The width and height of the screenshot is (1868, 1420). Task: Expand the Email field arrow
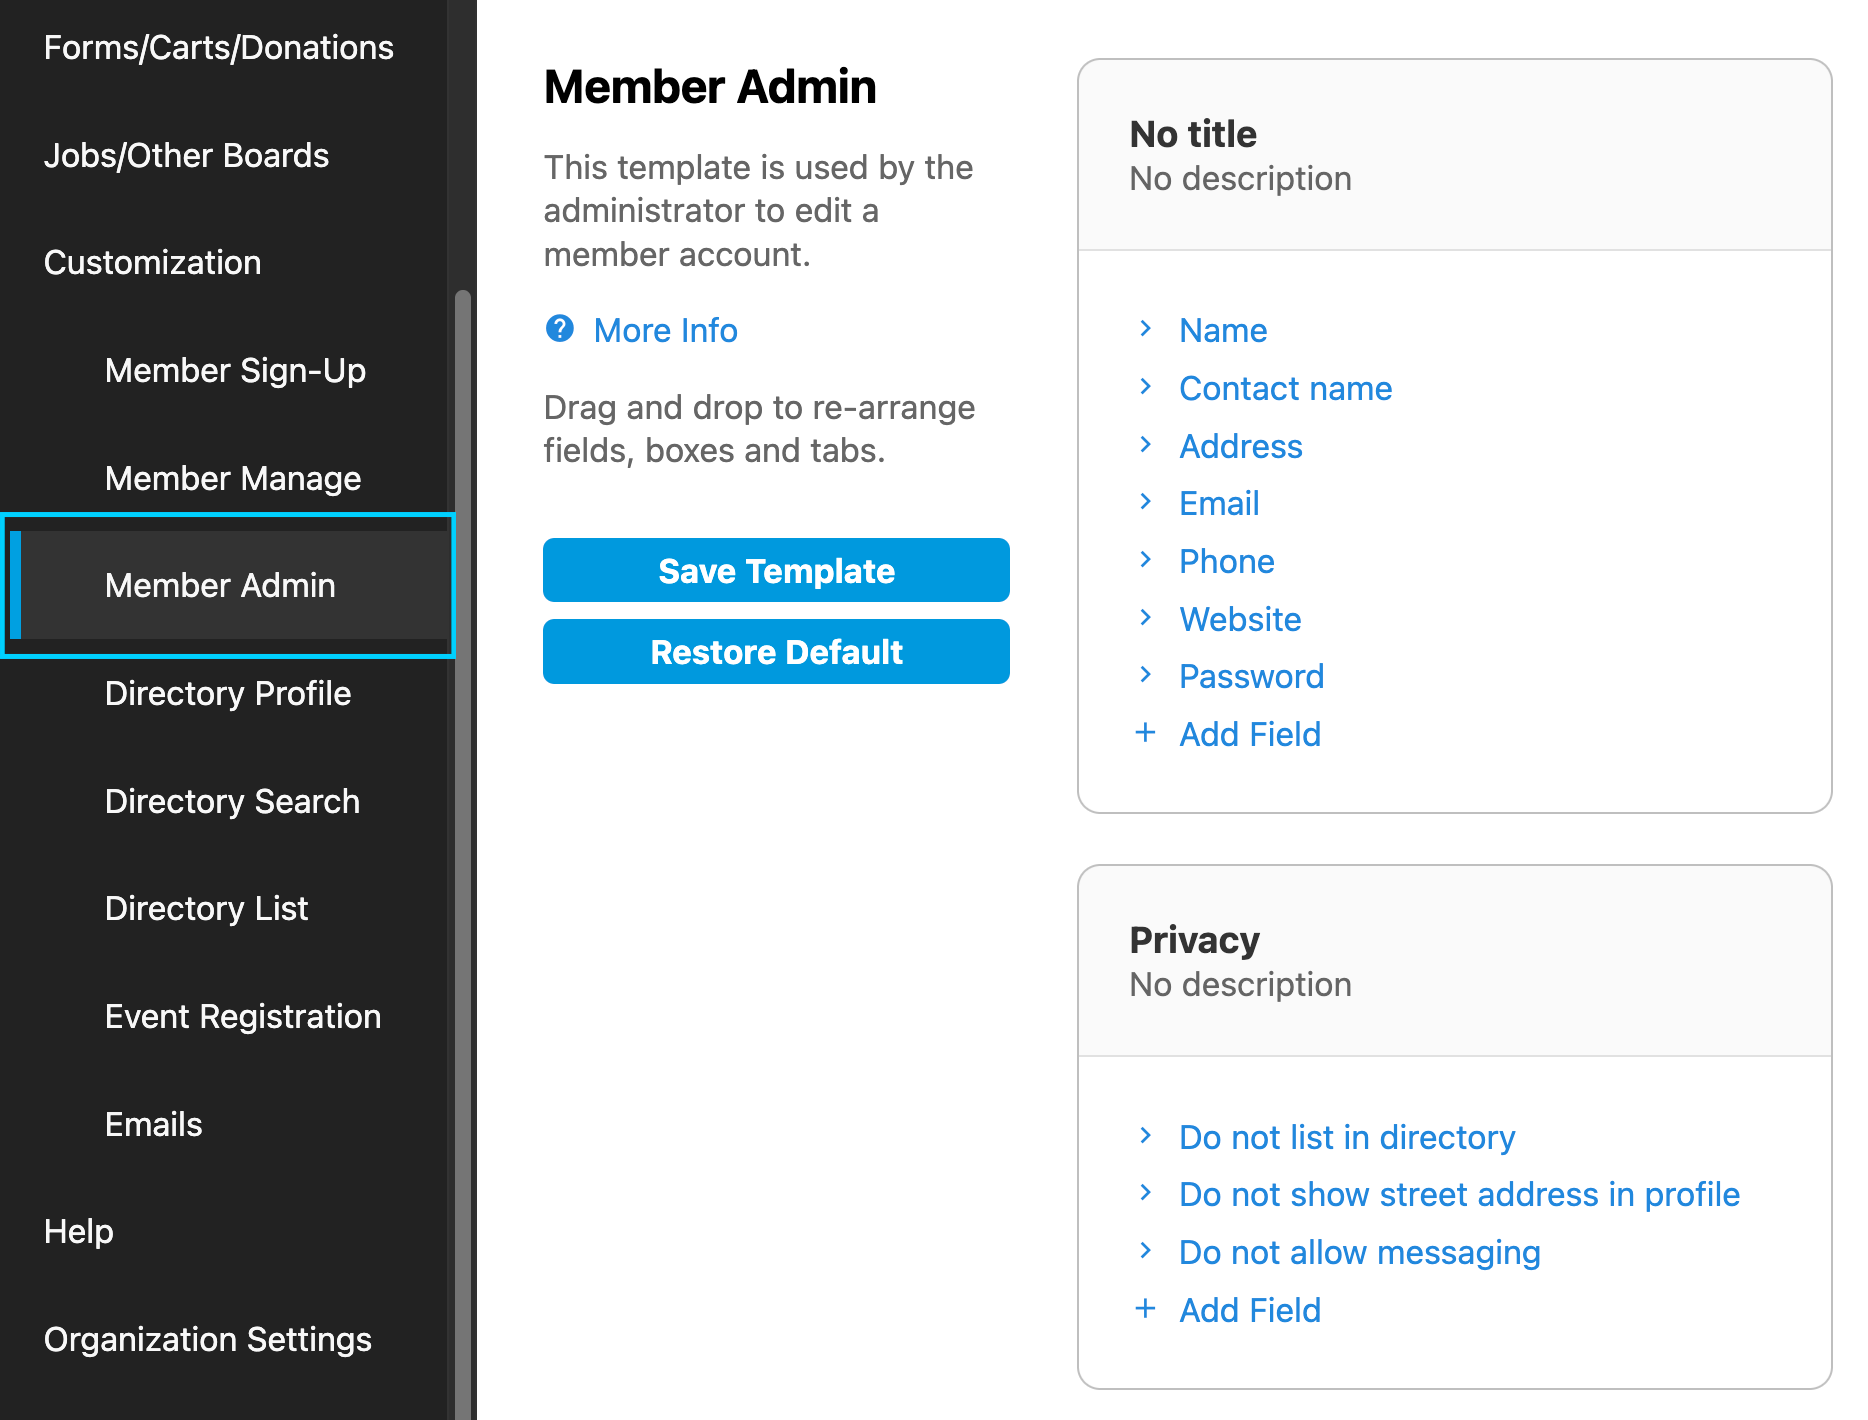1146,502
